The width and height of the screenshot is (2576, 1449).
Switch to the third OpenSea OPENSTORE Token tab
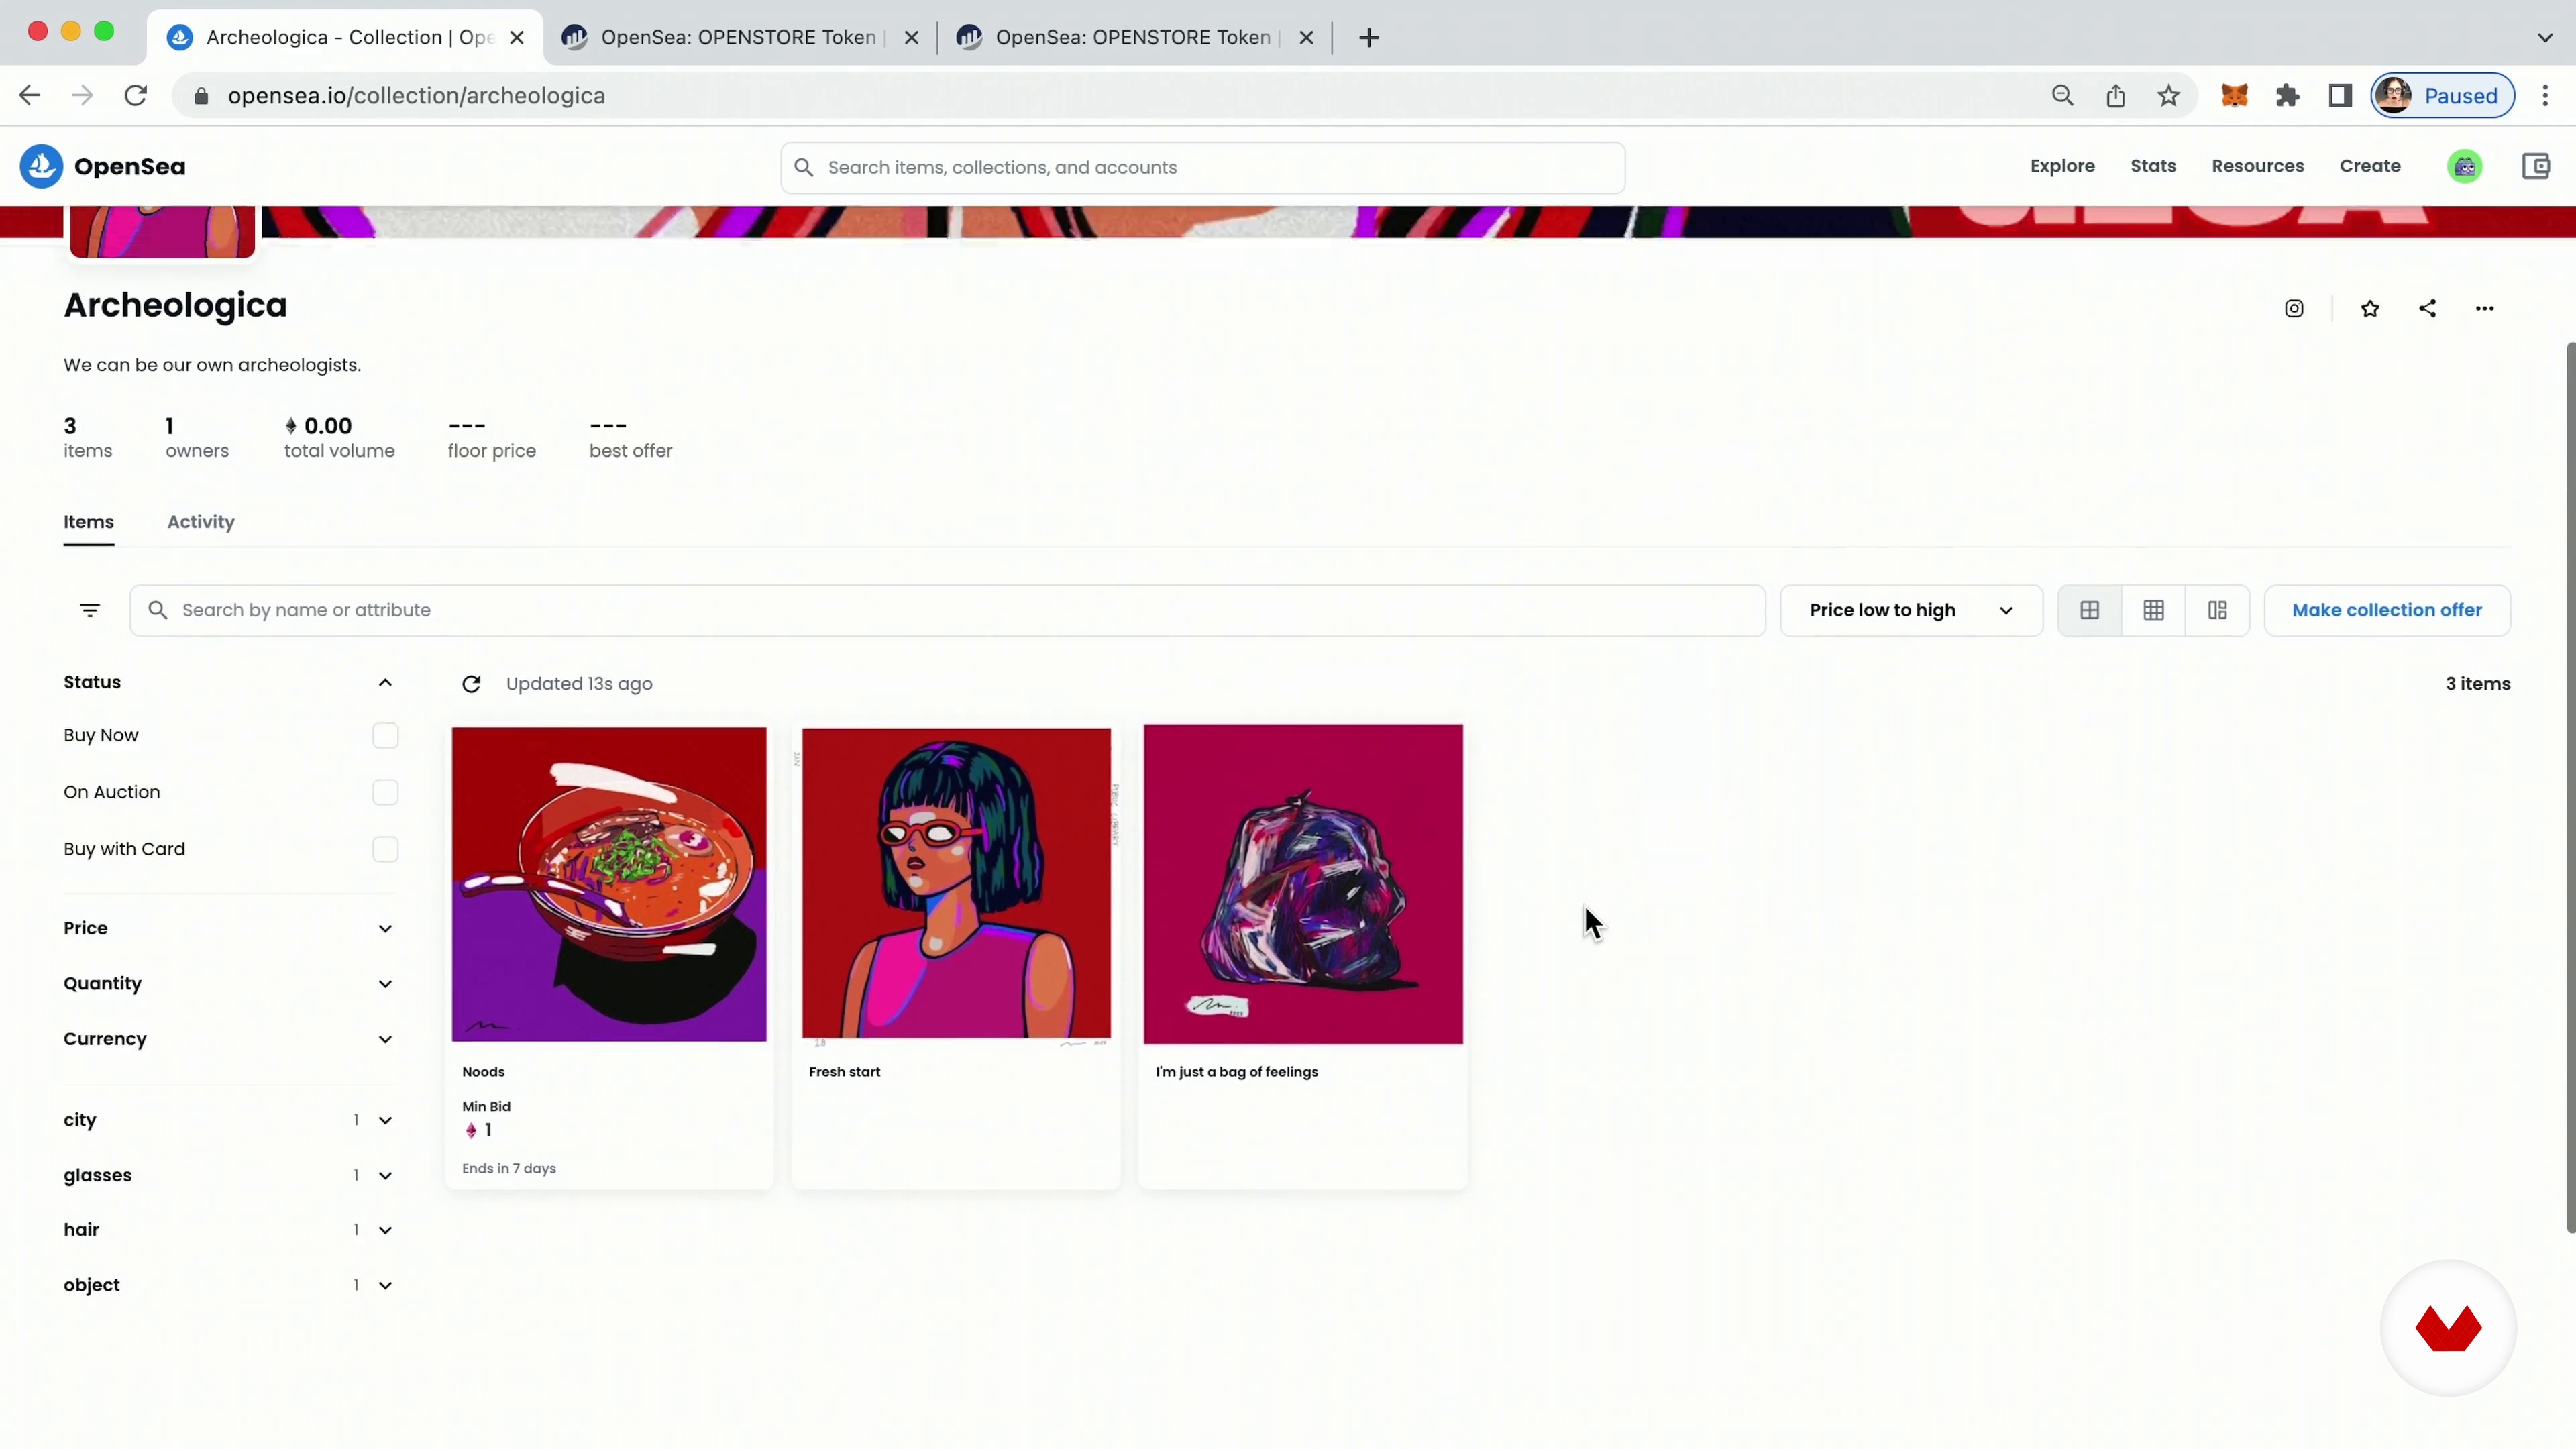coord(1135,37)
